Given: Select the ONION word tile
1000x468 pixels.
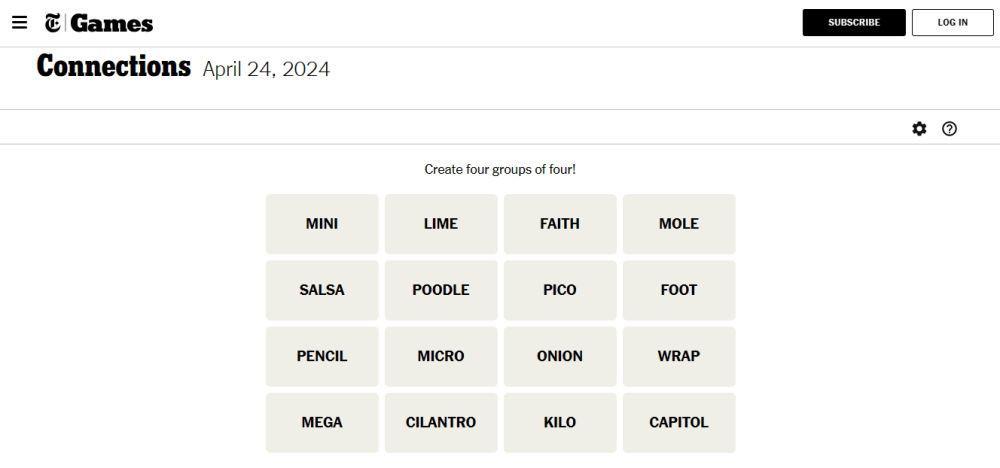Looking at the screenshot, I should pos(560,356).
